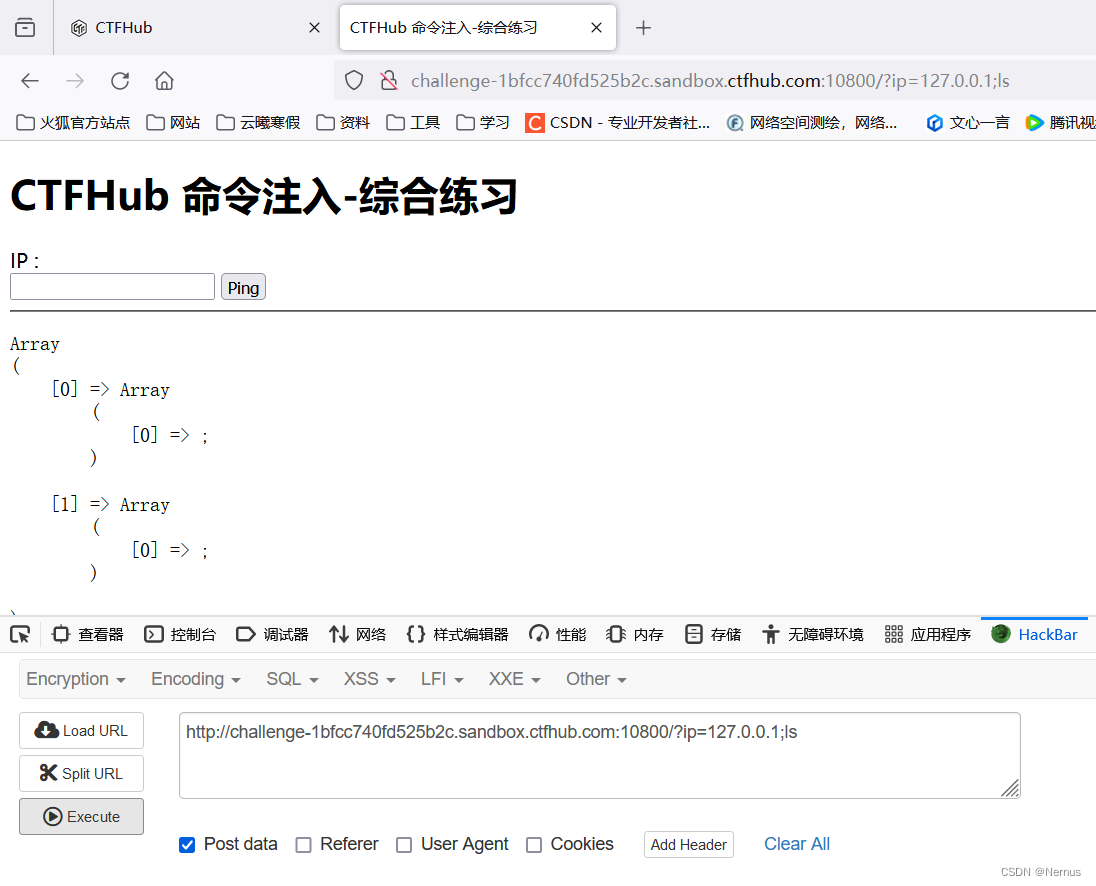Open 云曦寒假 bookmark folder
The image size is (1096, 886).
258,123
